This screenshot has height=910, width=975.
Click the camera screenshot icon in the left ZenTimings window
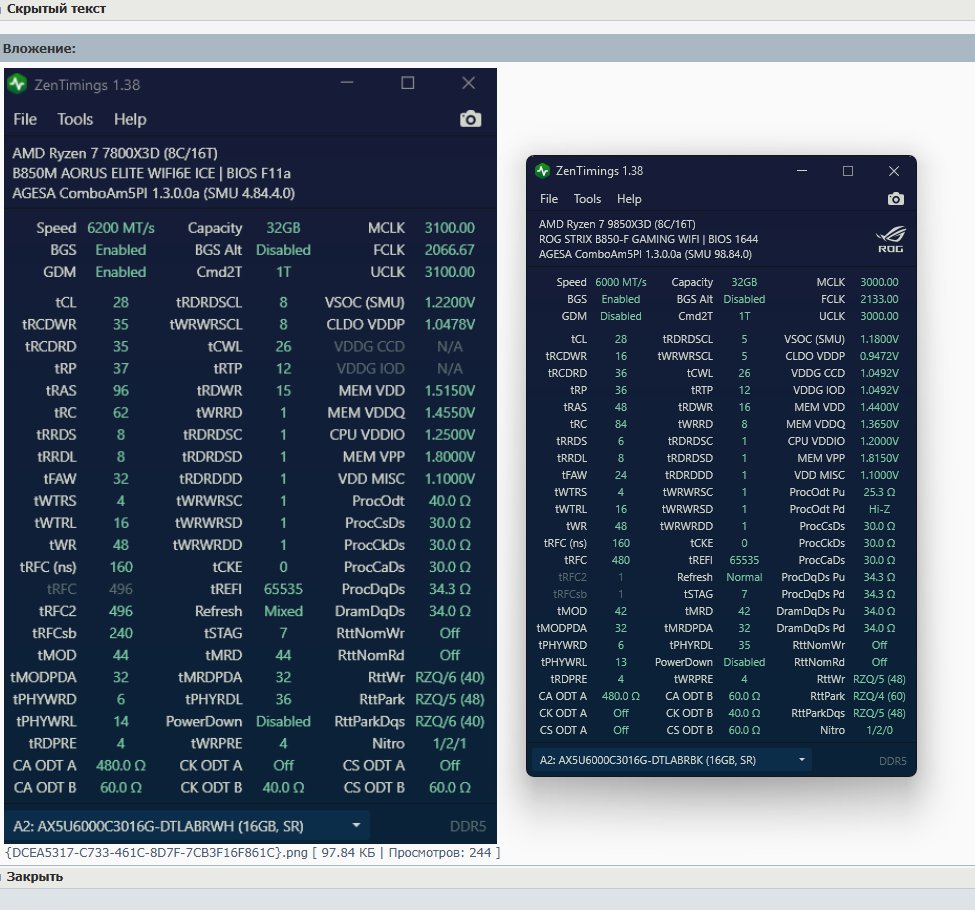(x=471, y=119)
